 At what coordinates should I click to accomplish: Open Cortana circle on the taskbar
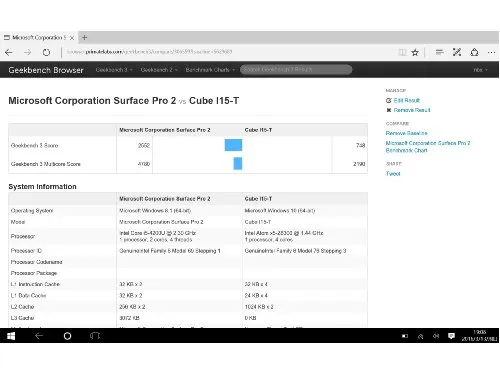pyautogui.click(x=67, y=336)
